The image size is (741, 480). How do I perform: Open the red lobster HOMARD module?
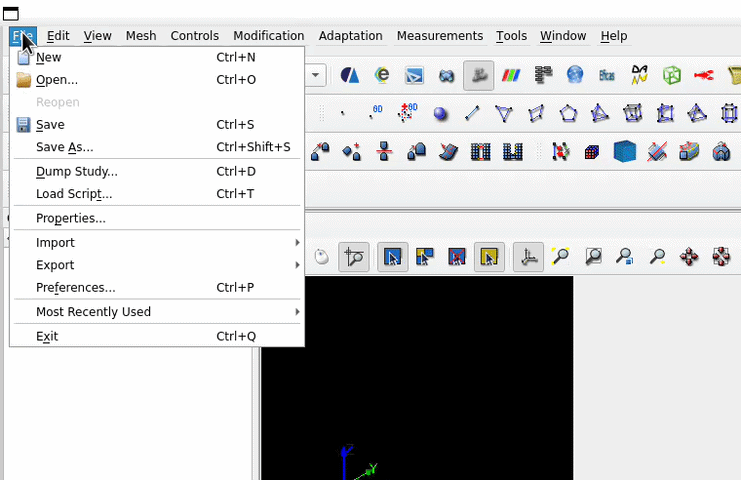(704, 75)
